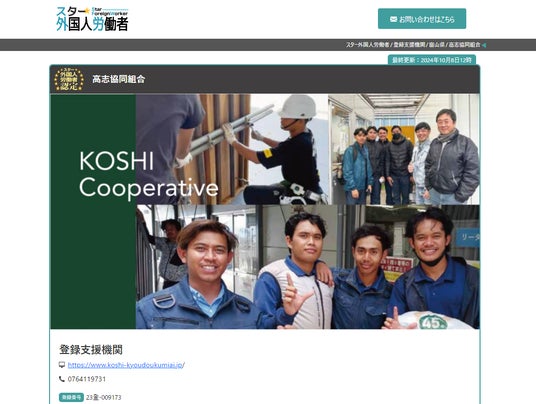Click the construction worker with helmet photo
The width and height of the screenshot is (536, 404).
pos(232,149)
